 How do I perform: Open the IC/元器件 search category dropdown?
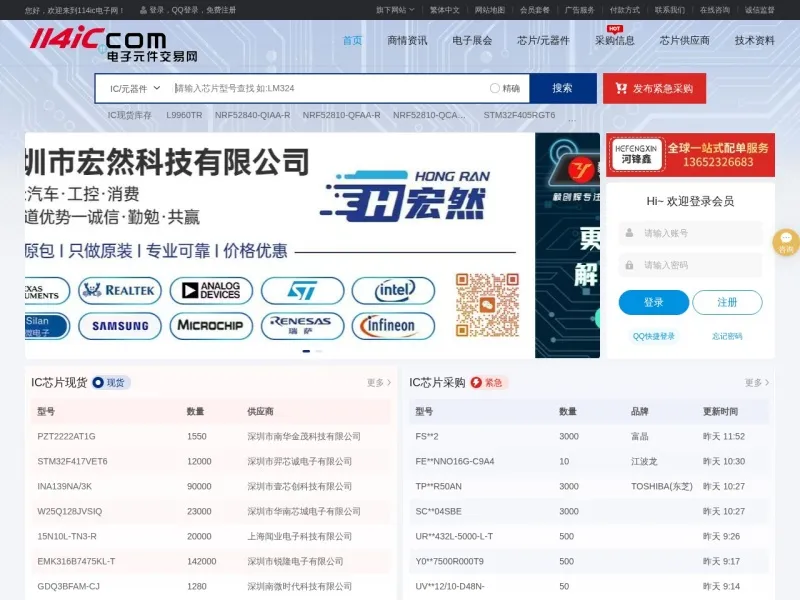[135, 88]
